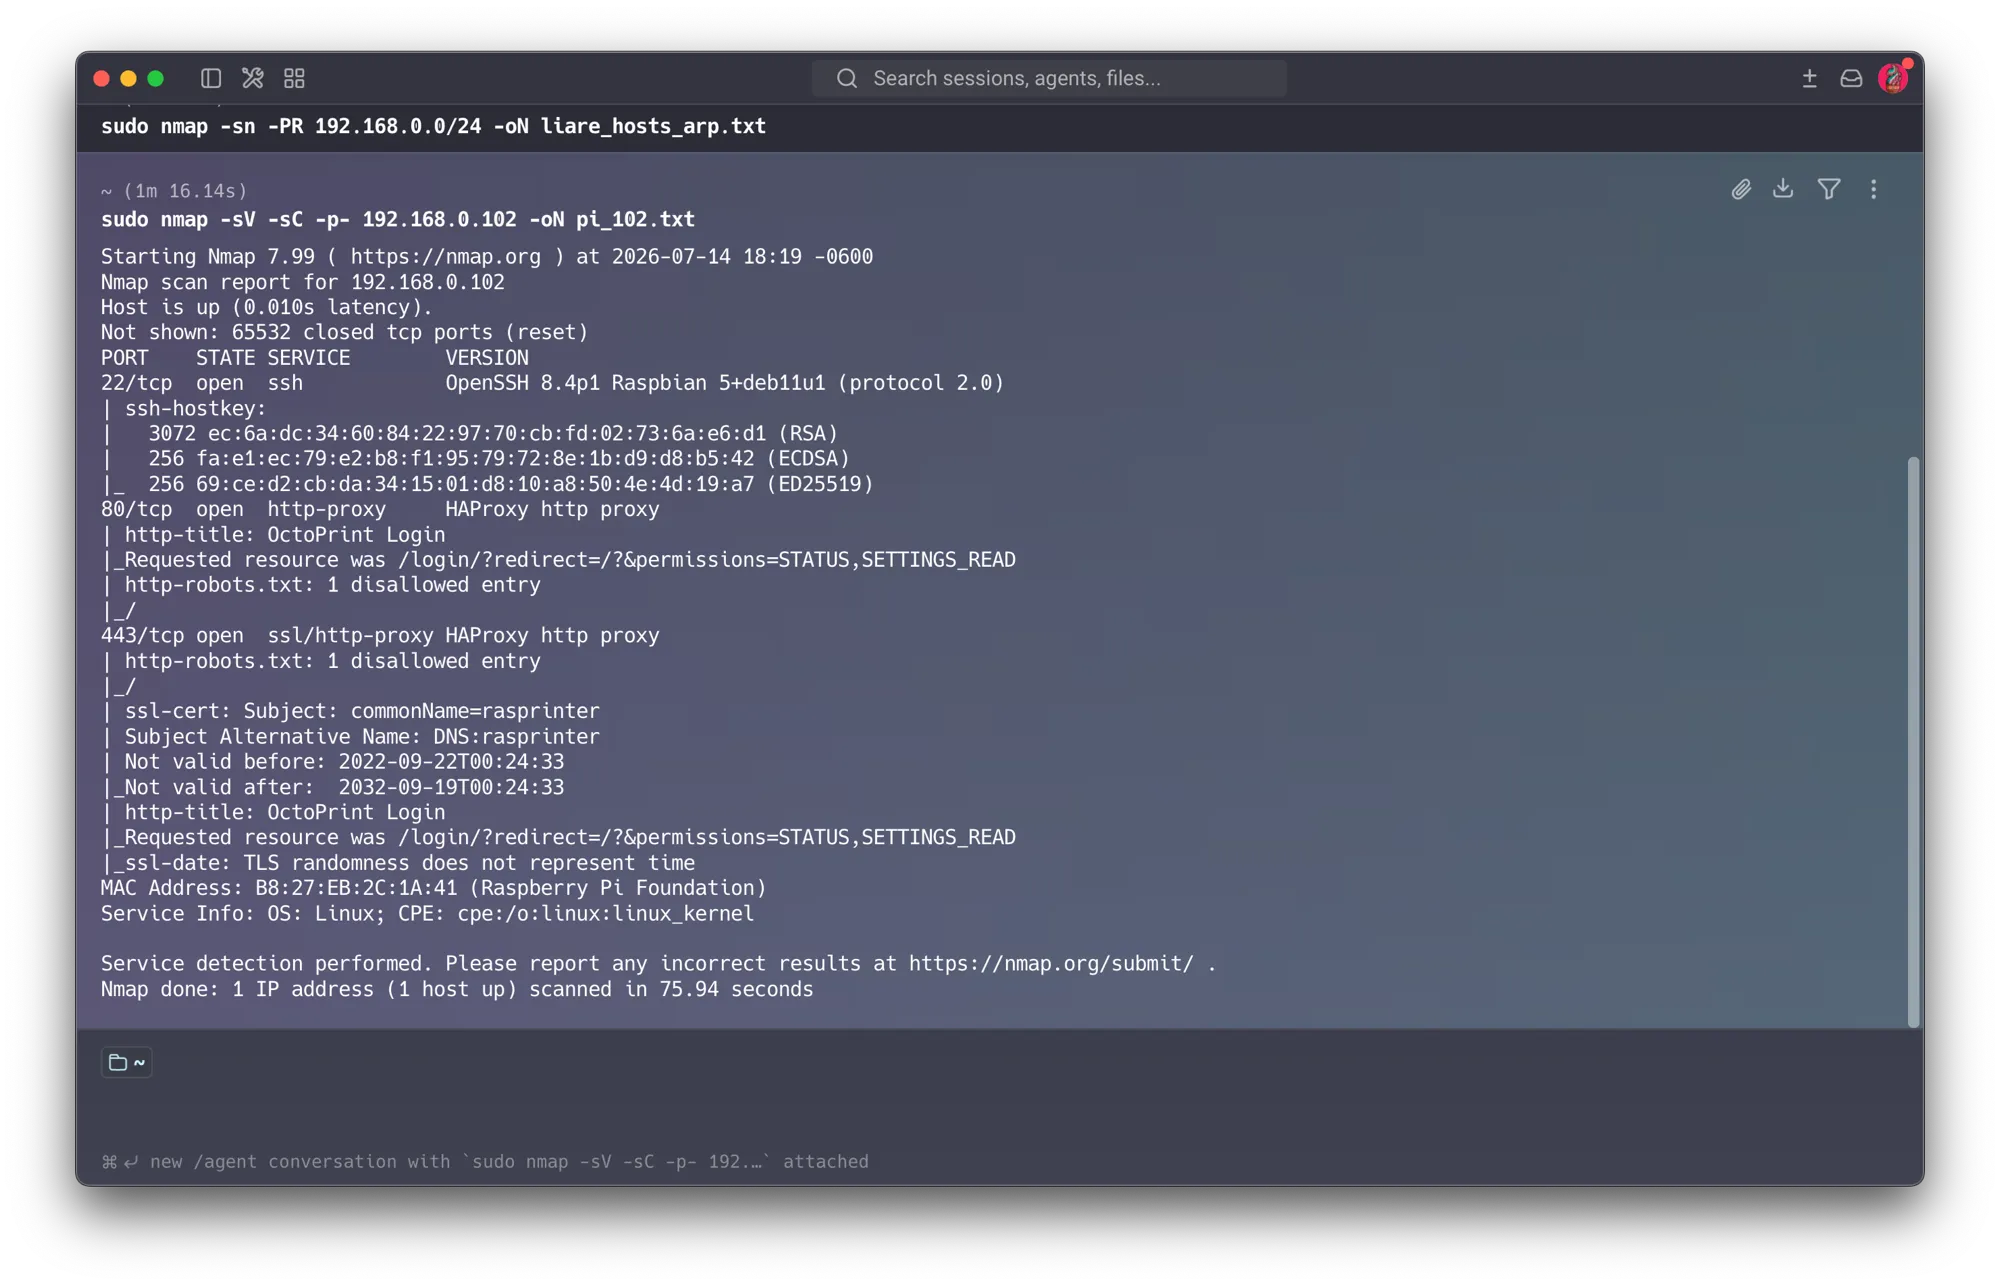
Task: Open the tools wrench icon
Action: 253,78
